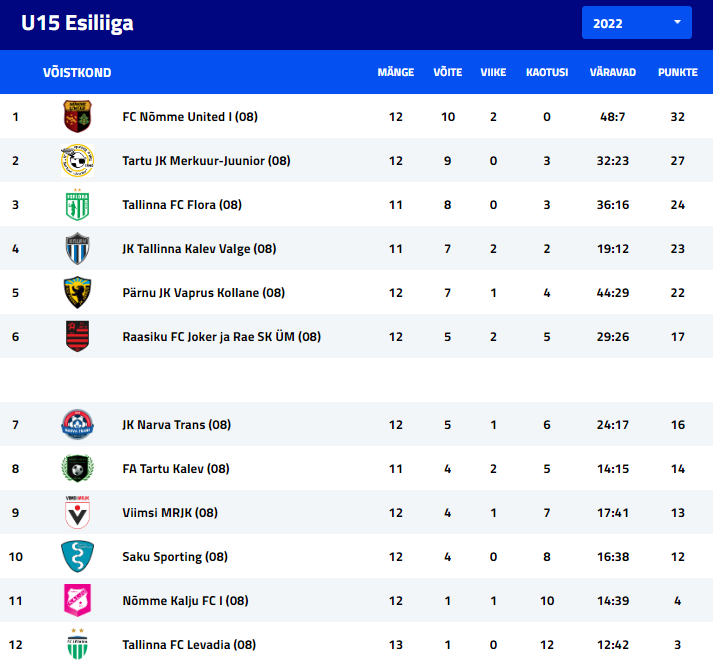The image size is (713, 666).
Task: Click the VÕISTKOND column header
Action: pyautogui.click(x=77, y=72)
